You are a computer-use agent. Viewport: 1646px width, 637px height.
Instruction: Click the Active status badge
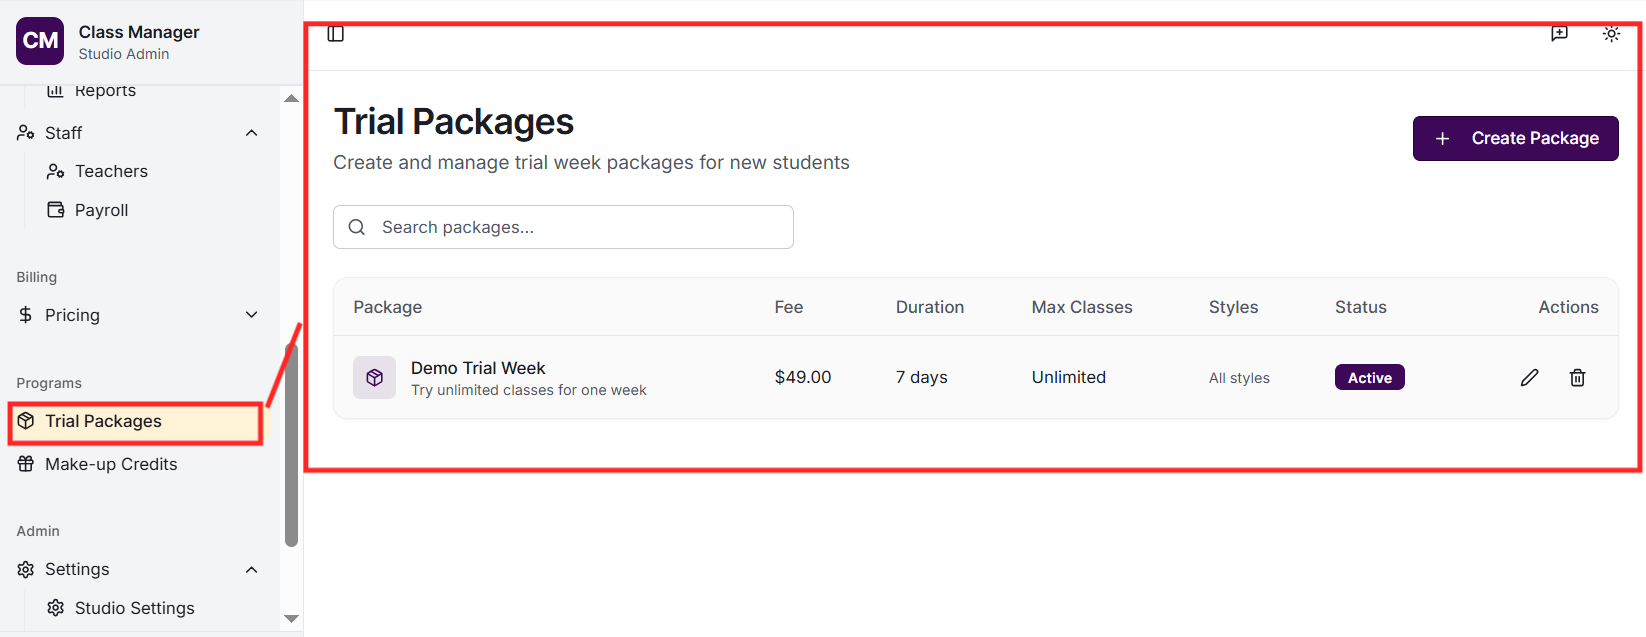click(1369, 377)
